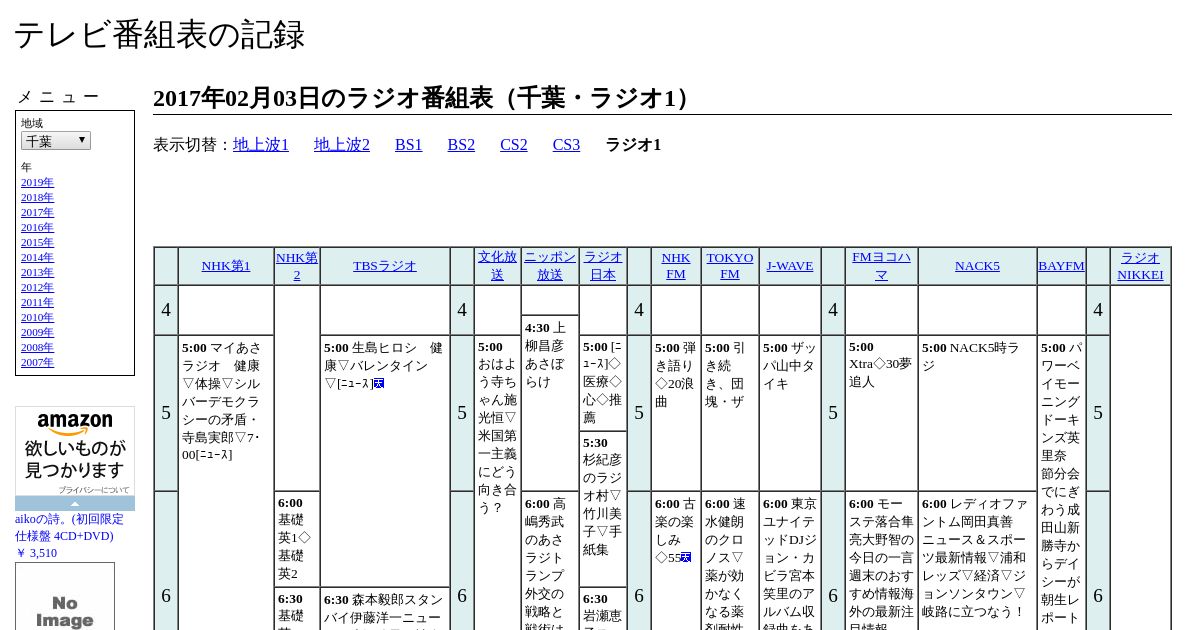This screenshot has height=630, width=1200.
Task: Open the NACK5 station link
Action: point(977,266)
